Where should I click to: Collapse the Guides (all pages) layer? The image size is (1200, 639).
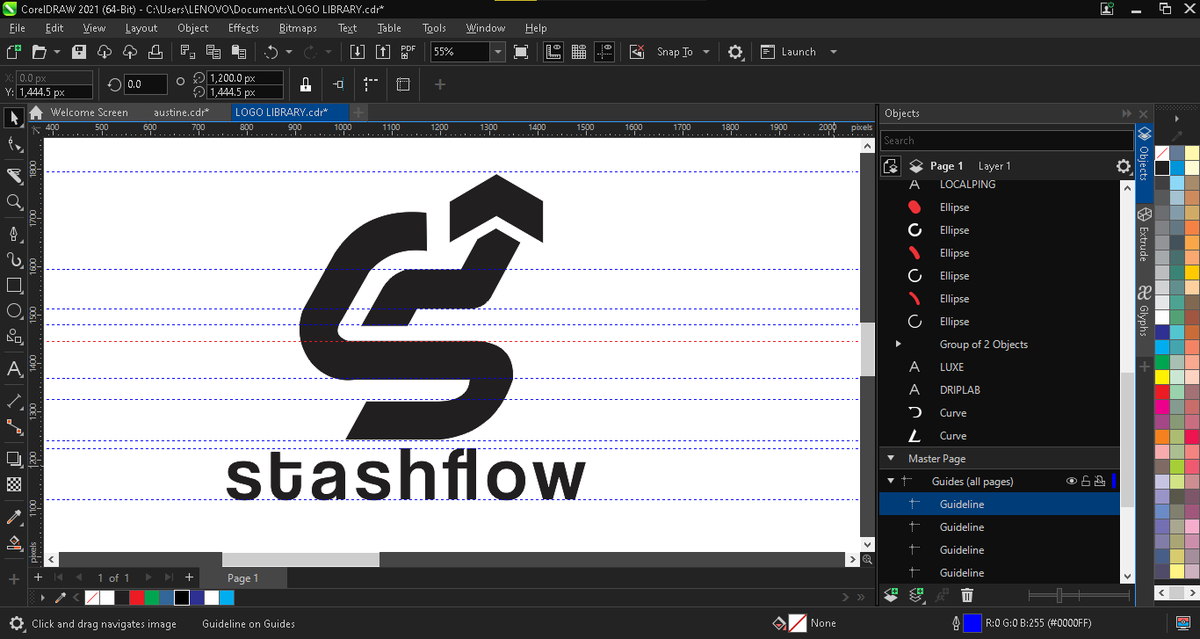[x=890, y=481]
